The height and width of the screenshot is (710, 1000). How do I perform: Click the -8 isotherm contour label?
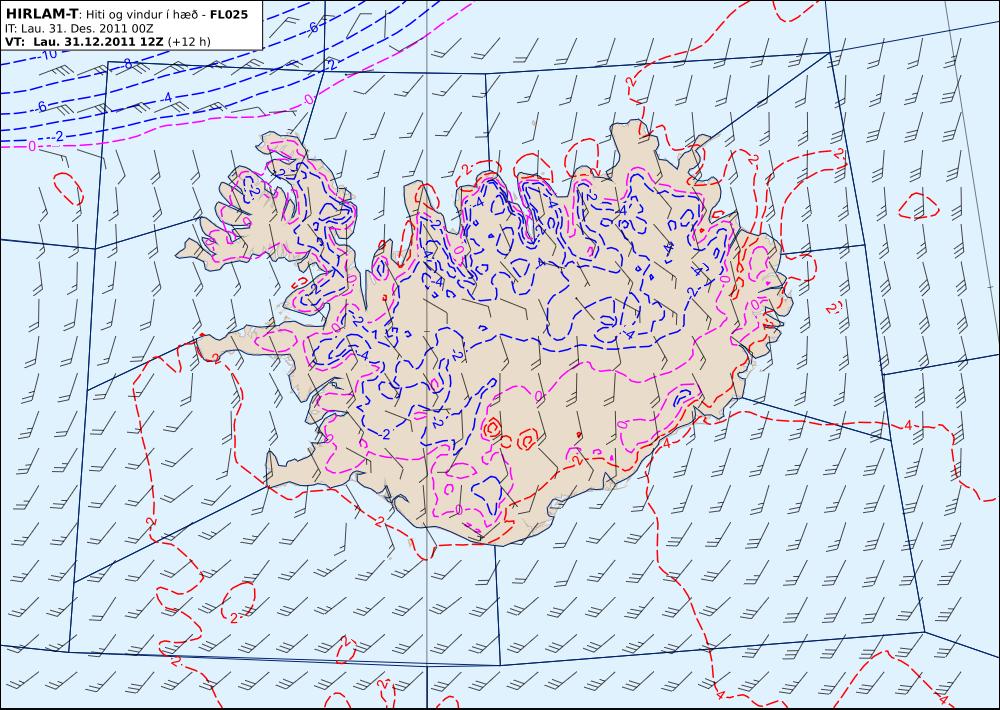click(126, 64)
